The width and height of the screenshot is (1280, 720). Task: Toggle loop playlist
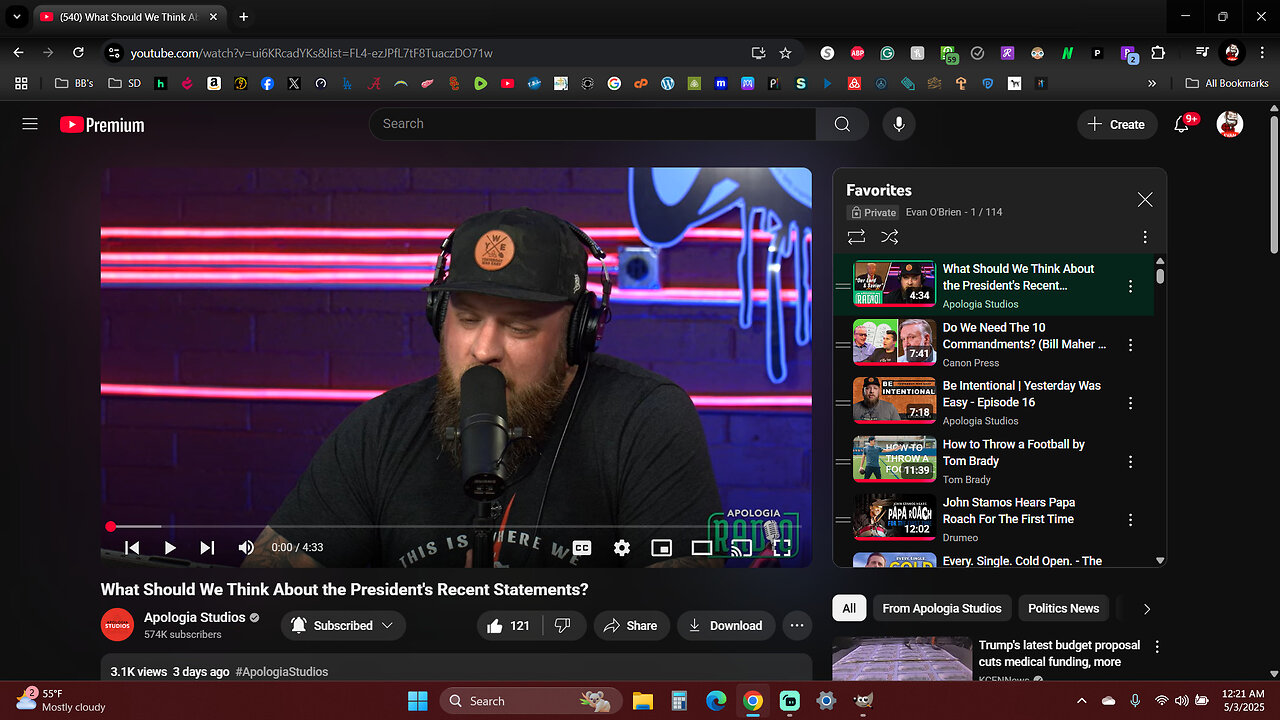coord(856,237)
